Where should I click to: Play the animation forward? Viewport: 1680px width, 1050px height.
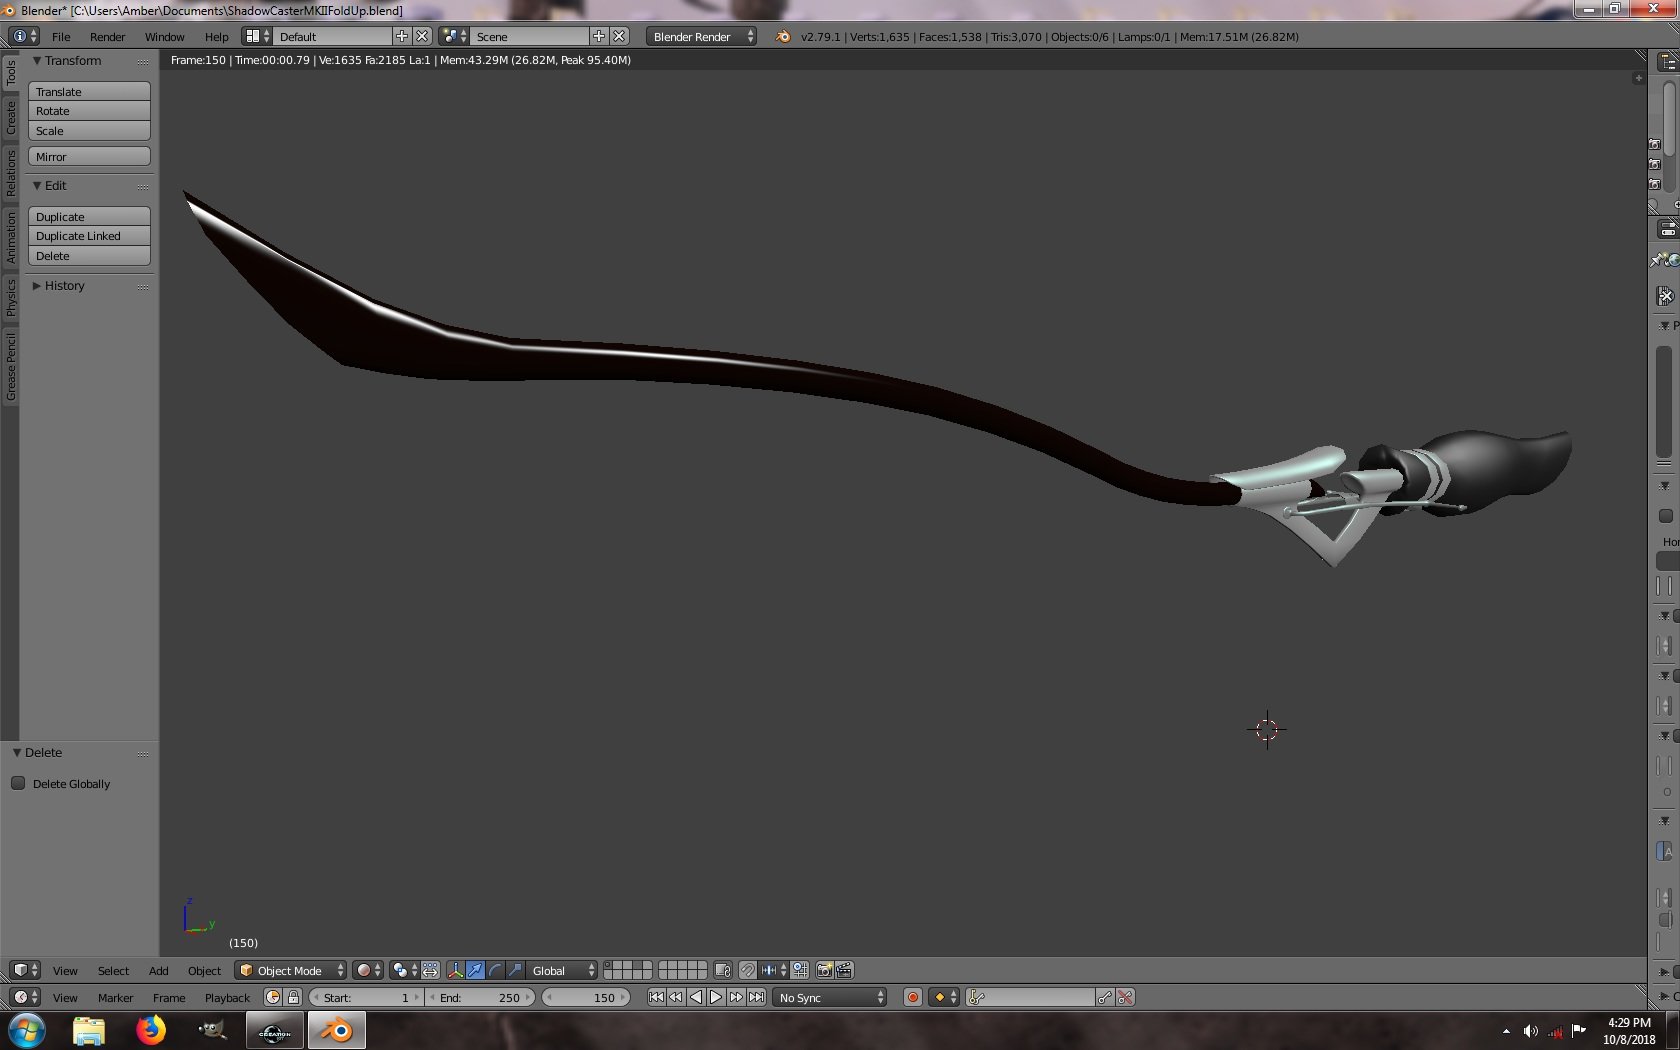[716, 997]
